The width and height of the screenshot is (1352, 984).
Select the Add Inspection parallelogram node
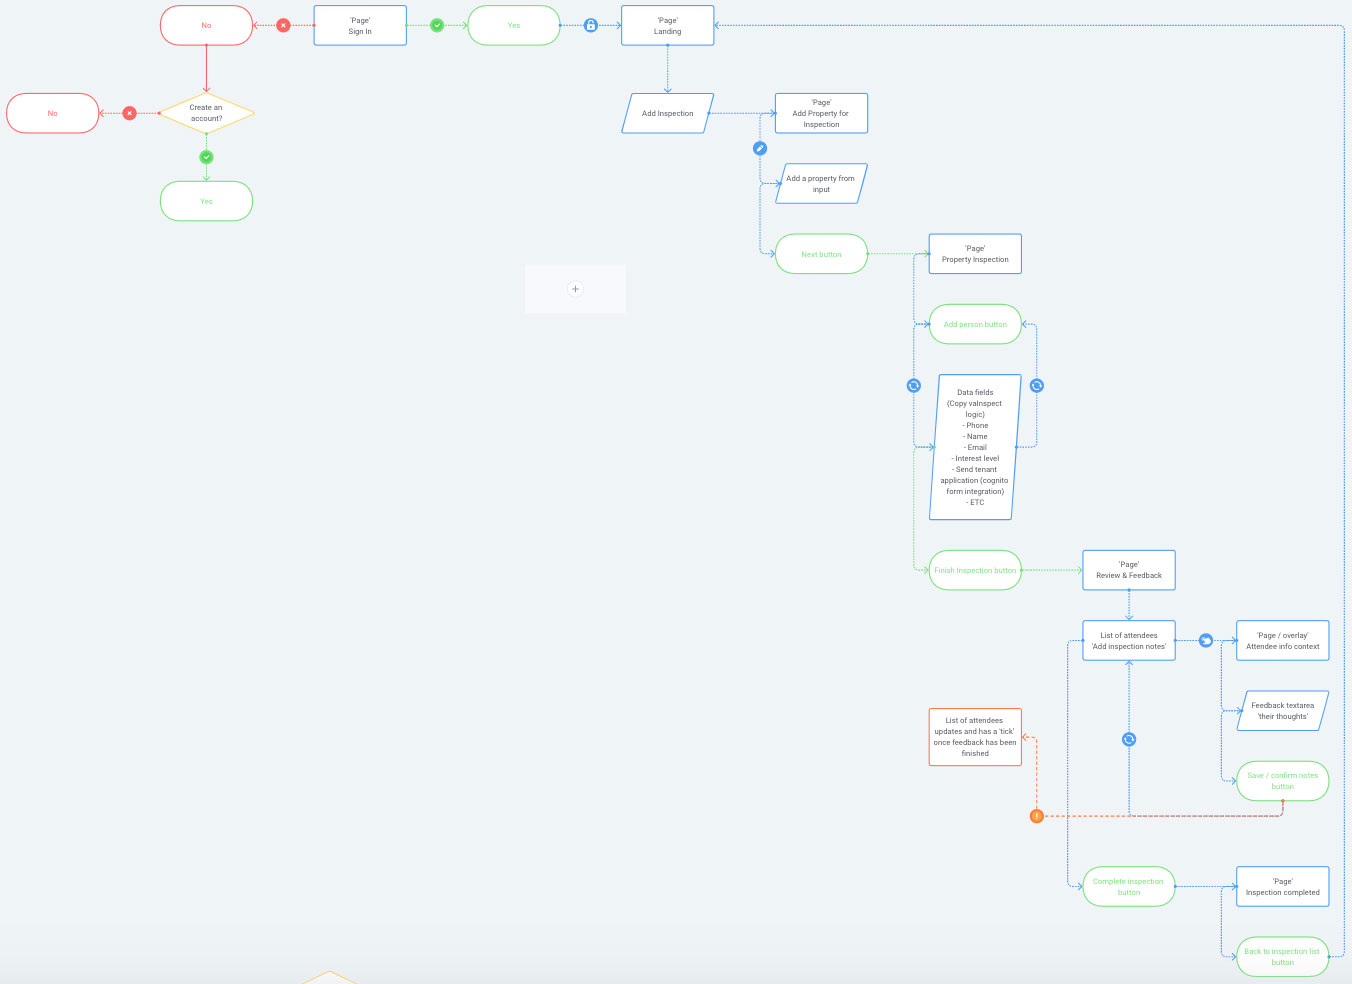[x=667, y=113]
